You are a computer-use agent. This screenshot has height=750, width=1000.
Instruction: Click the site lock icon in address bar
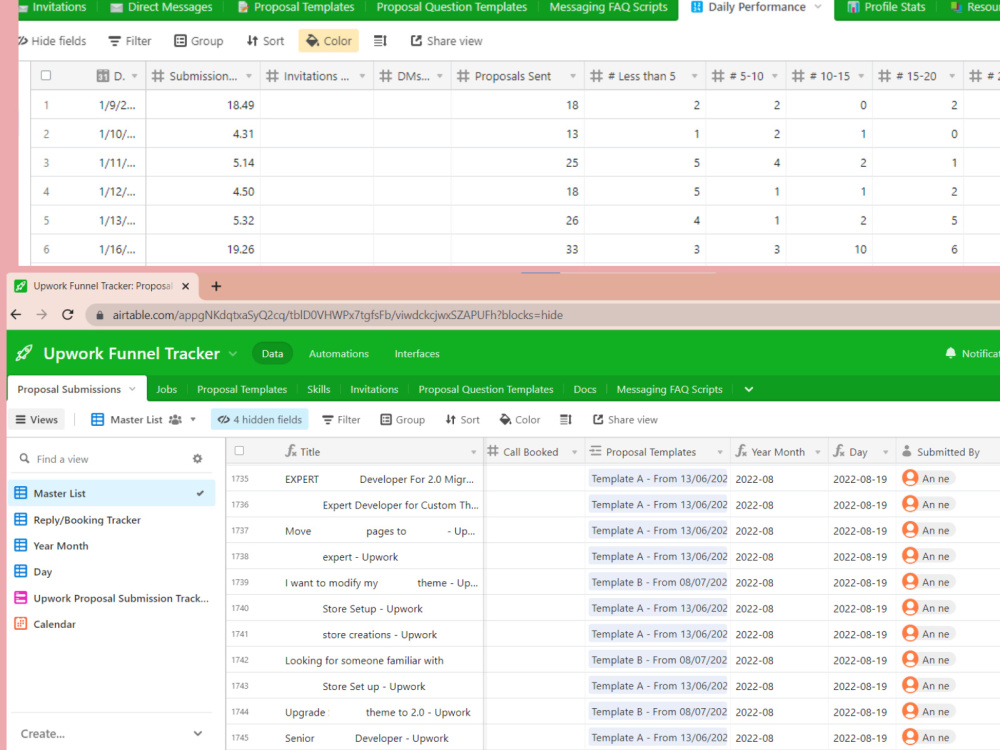coord(99,314)
